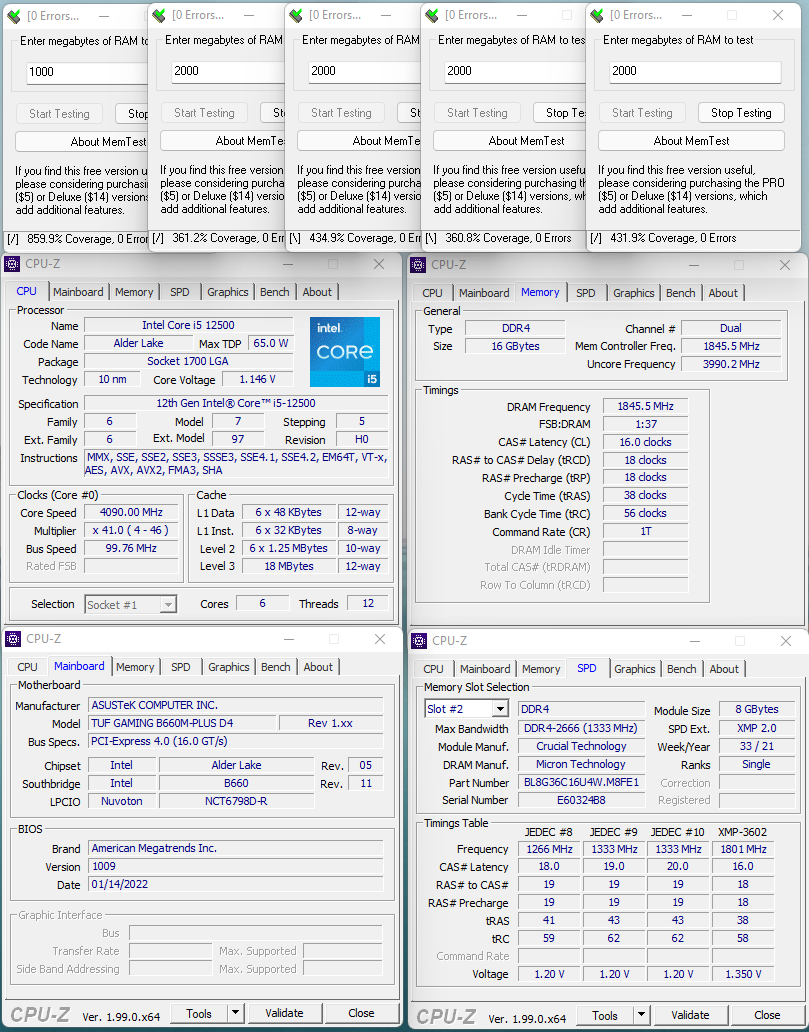The image size is (809, 1032).
Task: Open the About tab in the Processor window
Action: pyautogui.click(x=317, y=292)
